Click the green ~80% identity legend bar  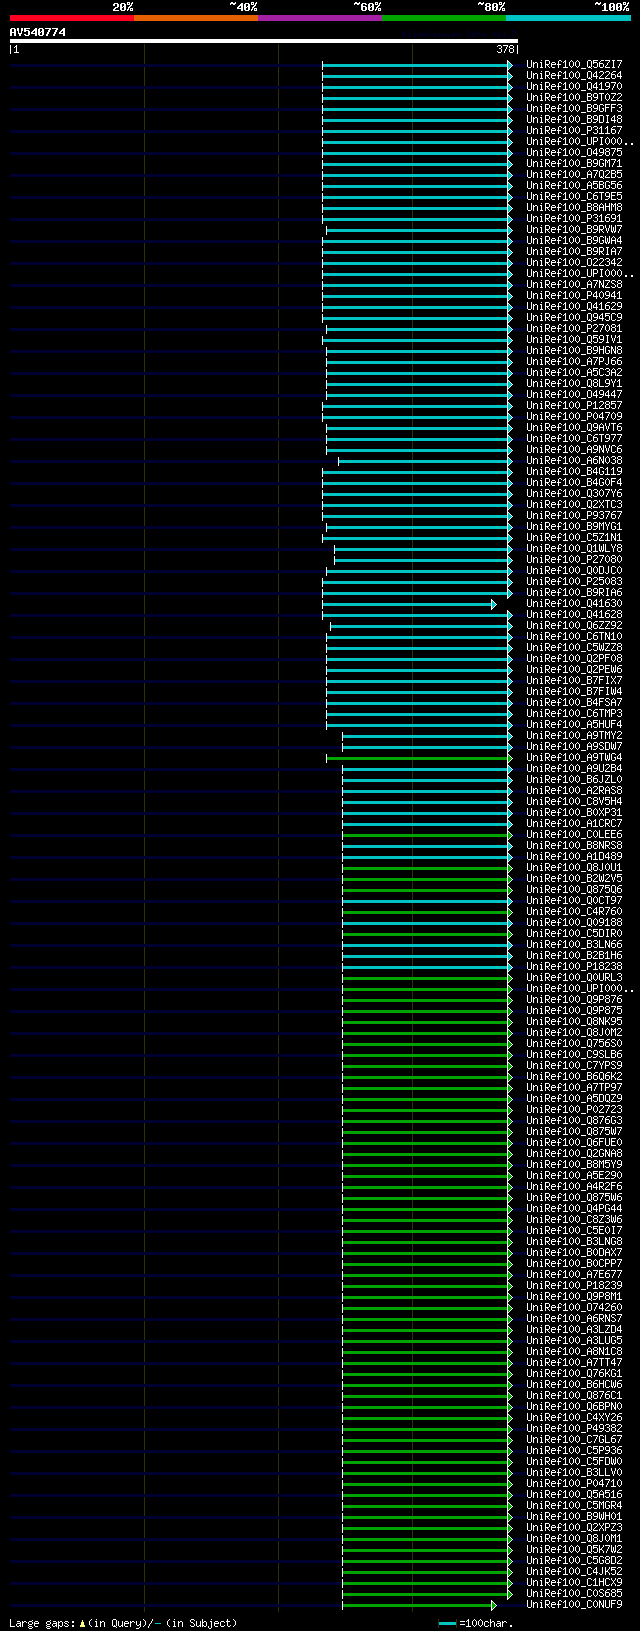click(444, 18)
